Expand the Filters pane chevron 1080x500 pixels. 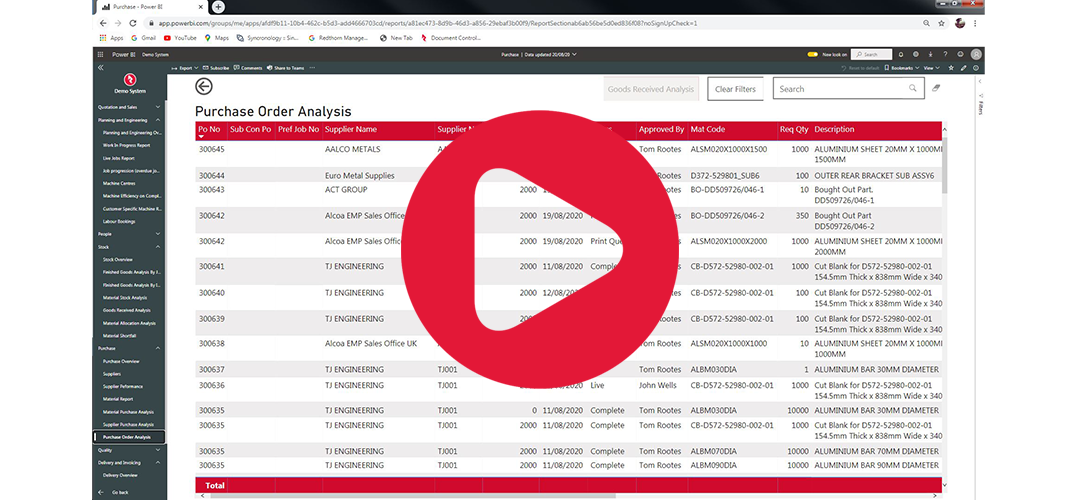[x=981, y=81]
